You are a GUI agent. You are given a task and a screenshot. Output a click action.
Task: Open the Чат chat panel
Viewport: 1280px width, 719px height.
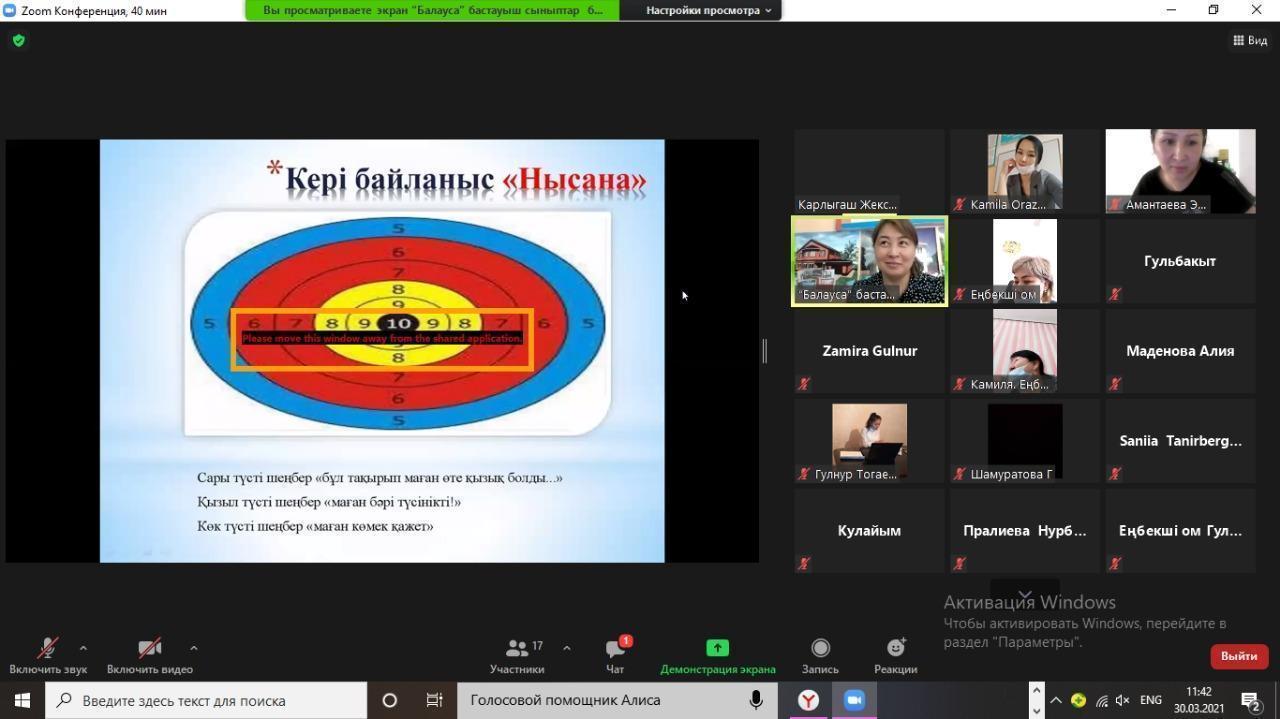click(x=615, y=655)
